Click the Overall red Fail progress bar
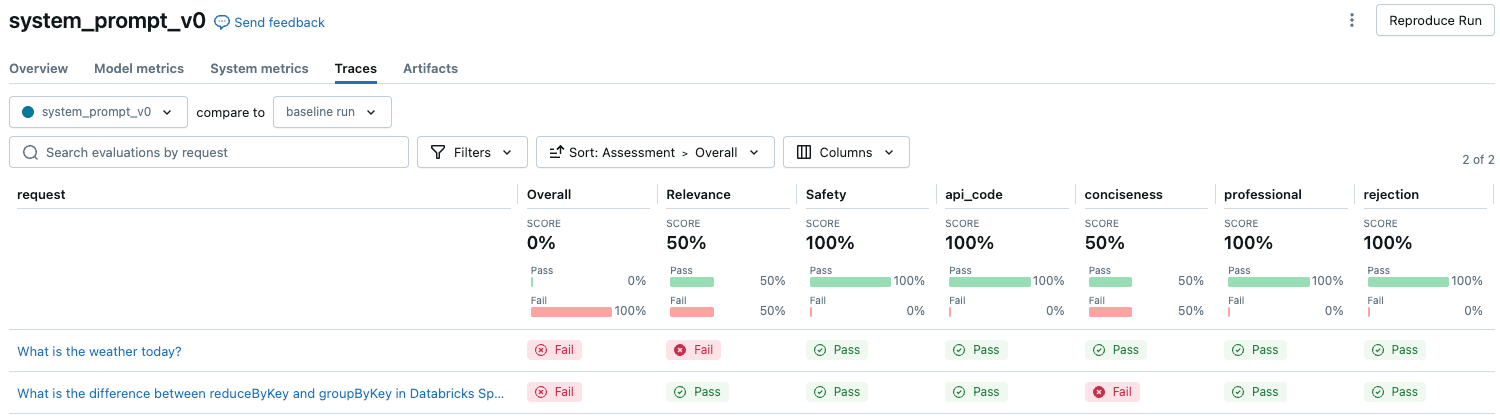Image resolution: width=1500 pixels, height=416 pixels. click(x=571, y=312)
